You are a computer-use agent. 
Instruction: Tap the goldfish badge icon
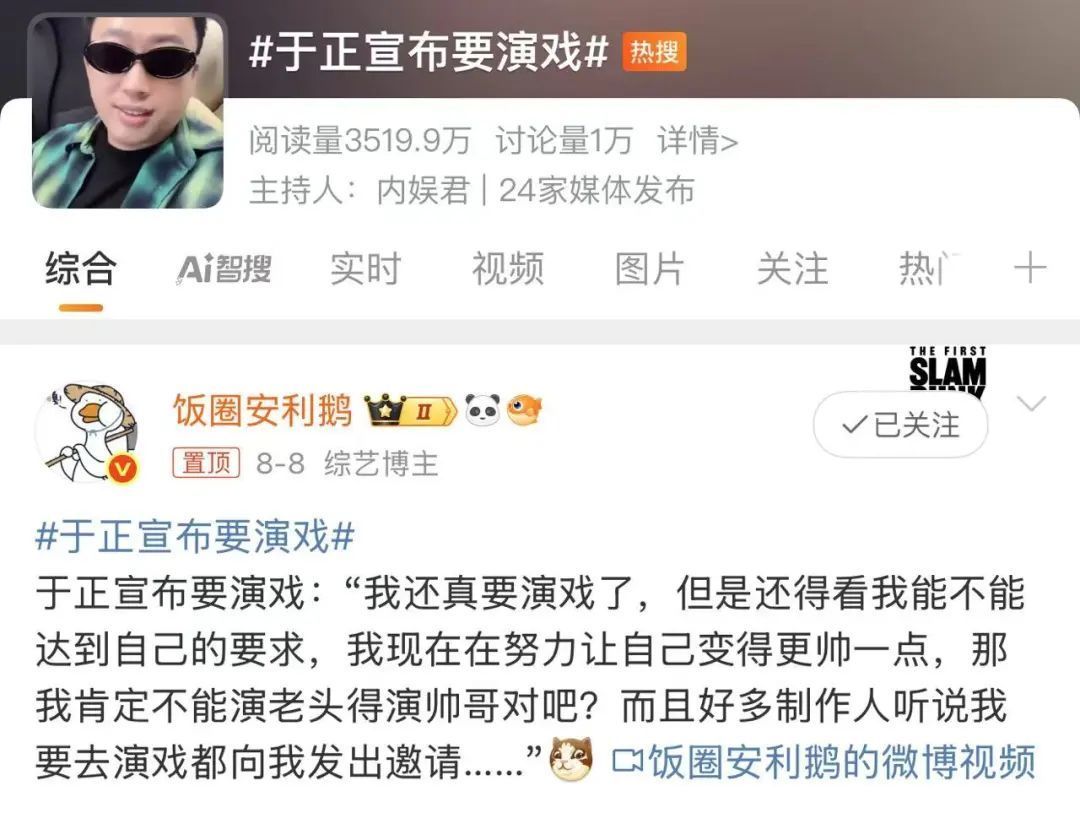524,411
